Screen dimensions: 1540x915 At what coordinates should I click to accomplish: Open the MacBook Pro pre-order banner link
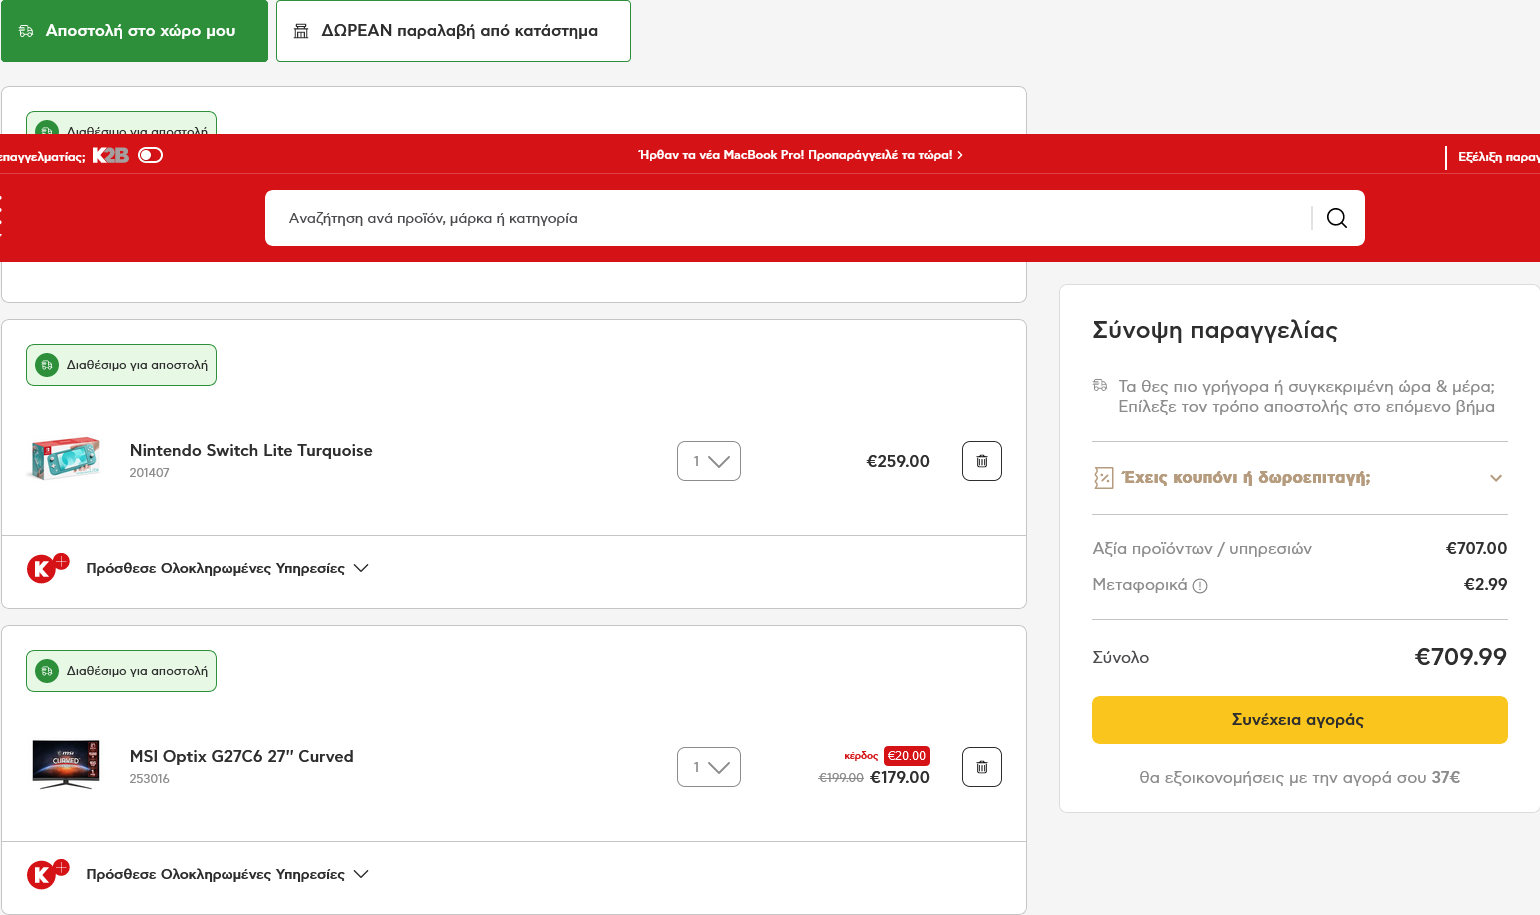point(800,155)
